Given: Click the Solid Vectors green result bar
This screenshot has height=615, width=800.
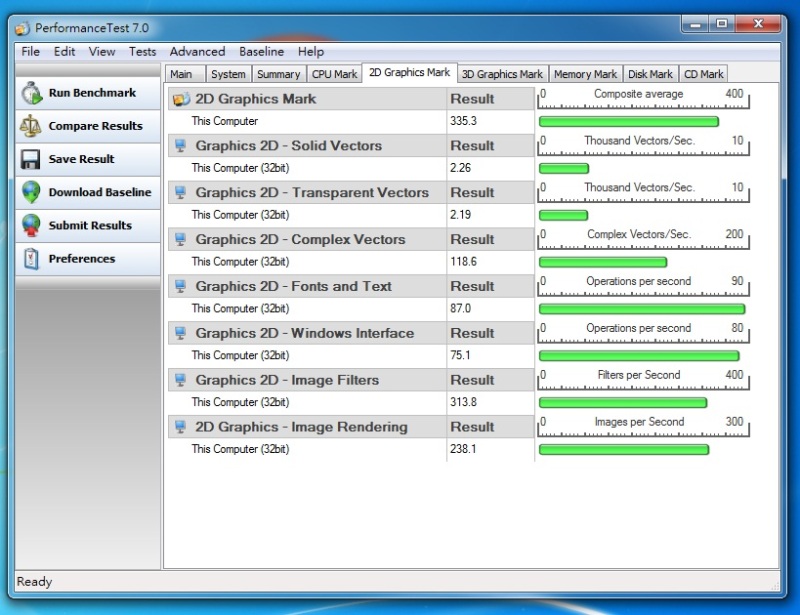Looking at the screenshot, I should 564,168.
